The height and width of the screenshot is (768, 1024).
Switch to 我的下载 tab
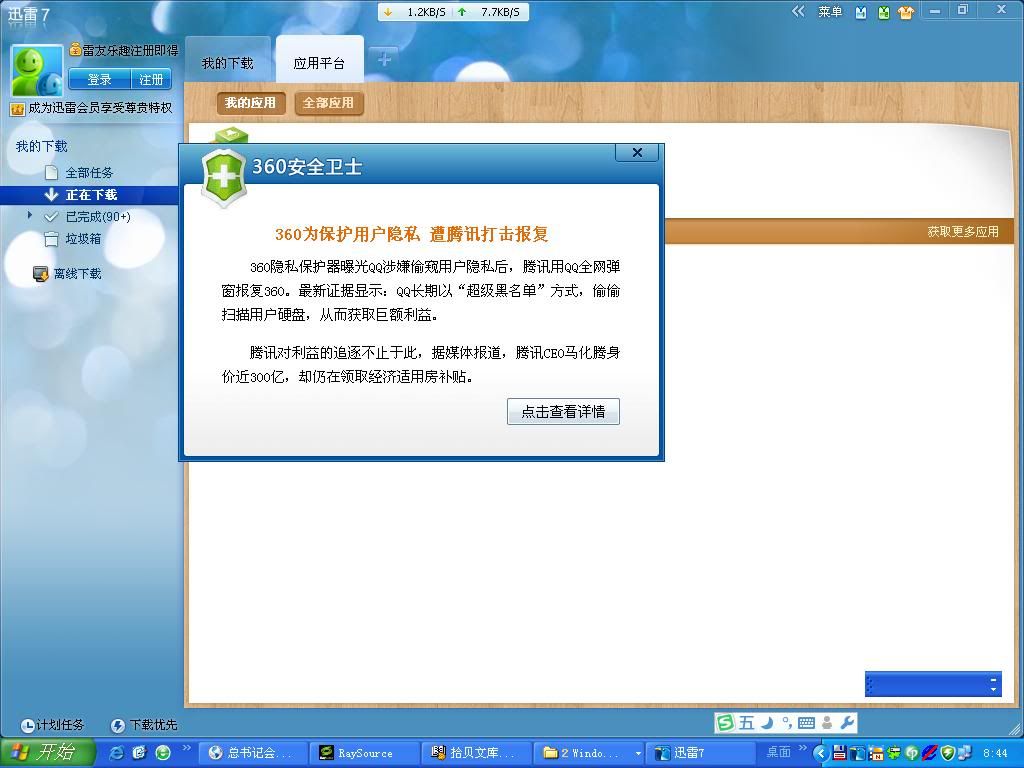point(227,63)
